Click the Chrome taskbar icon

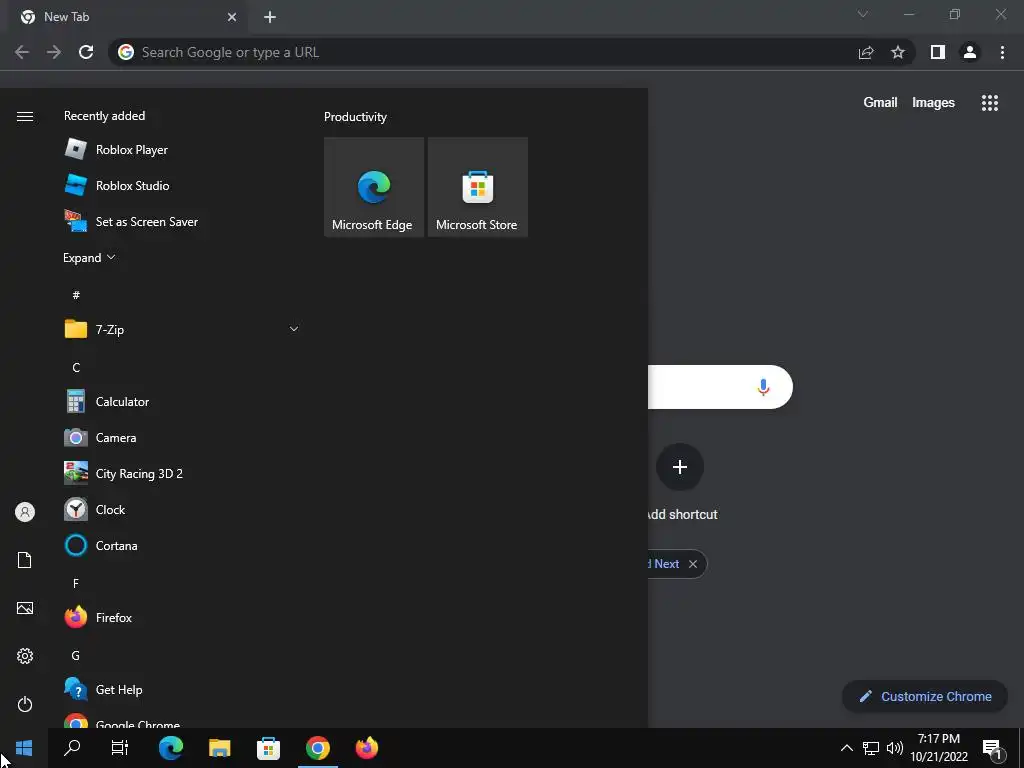point(317,748)
